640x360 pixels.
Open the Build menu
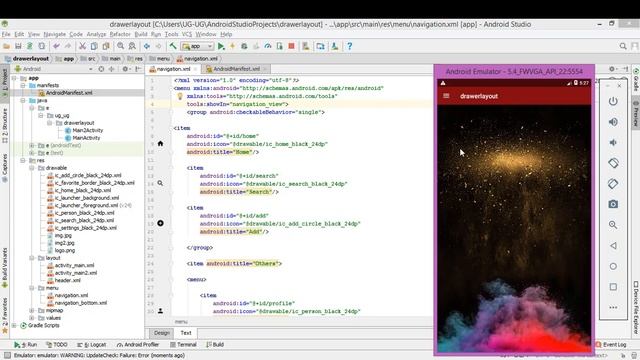coord(141,34)
